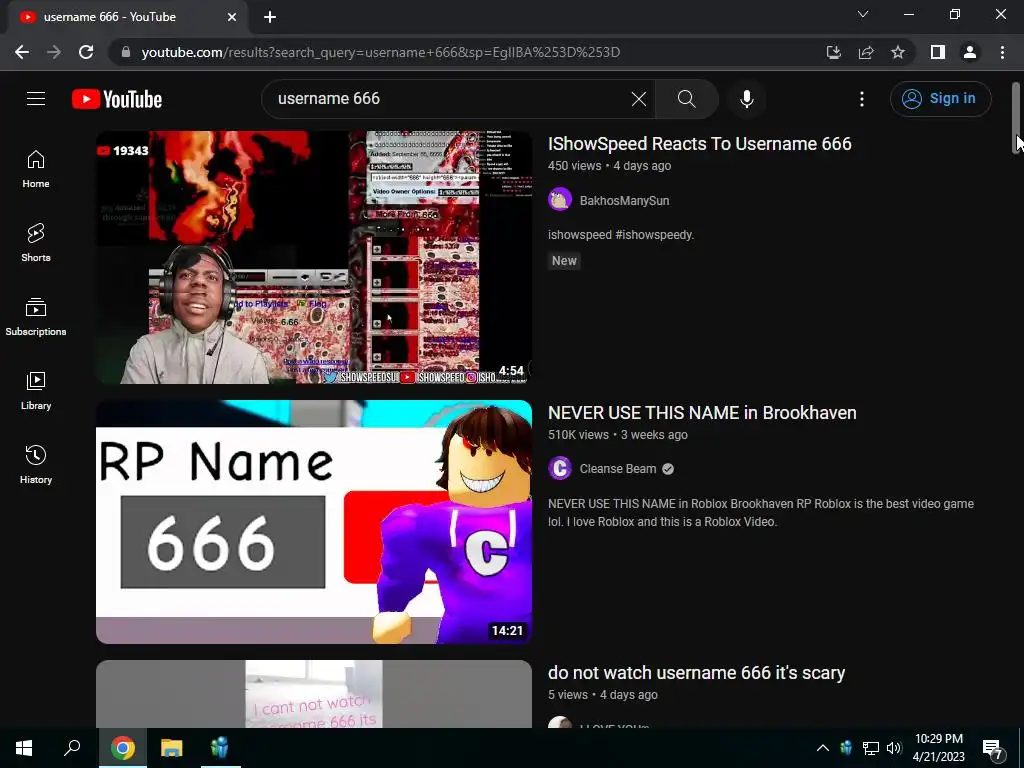The height and width of the screenshot is (768, 1024).
Task: Bookmark this page with star
Action: pos(898,52)
